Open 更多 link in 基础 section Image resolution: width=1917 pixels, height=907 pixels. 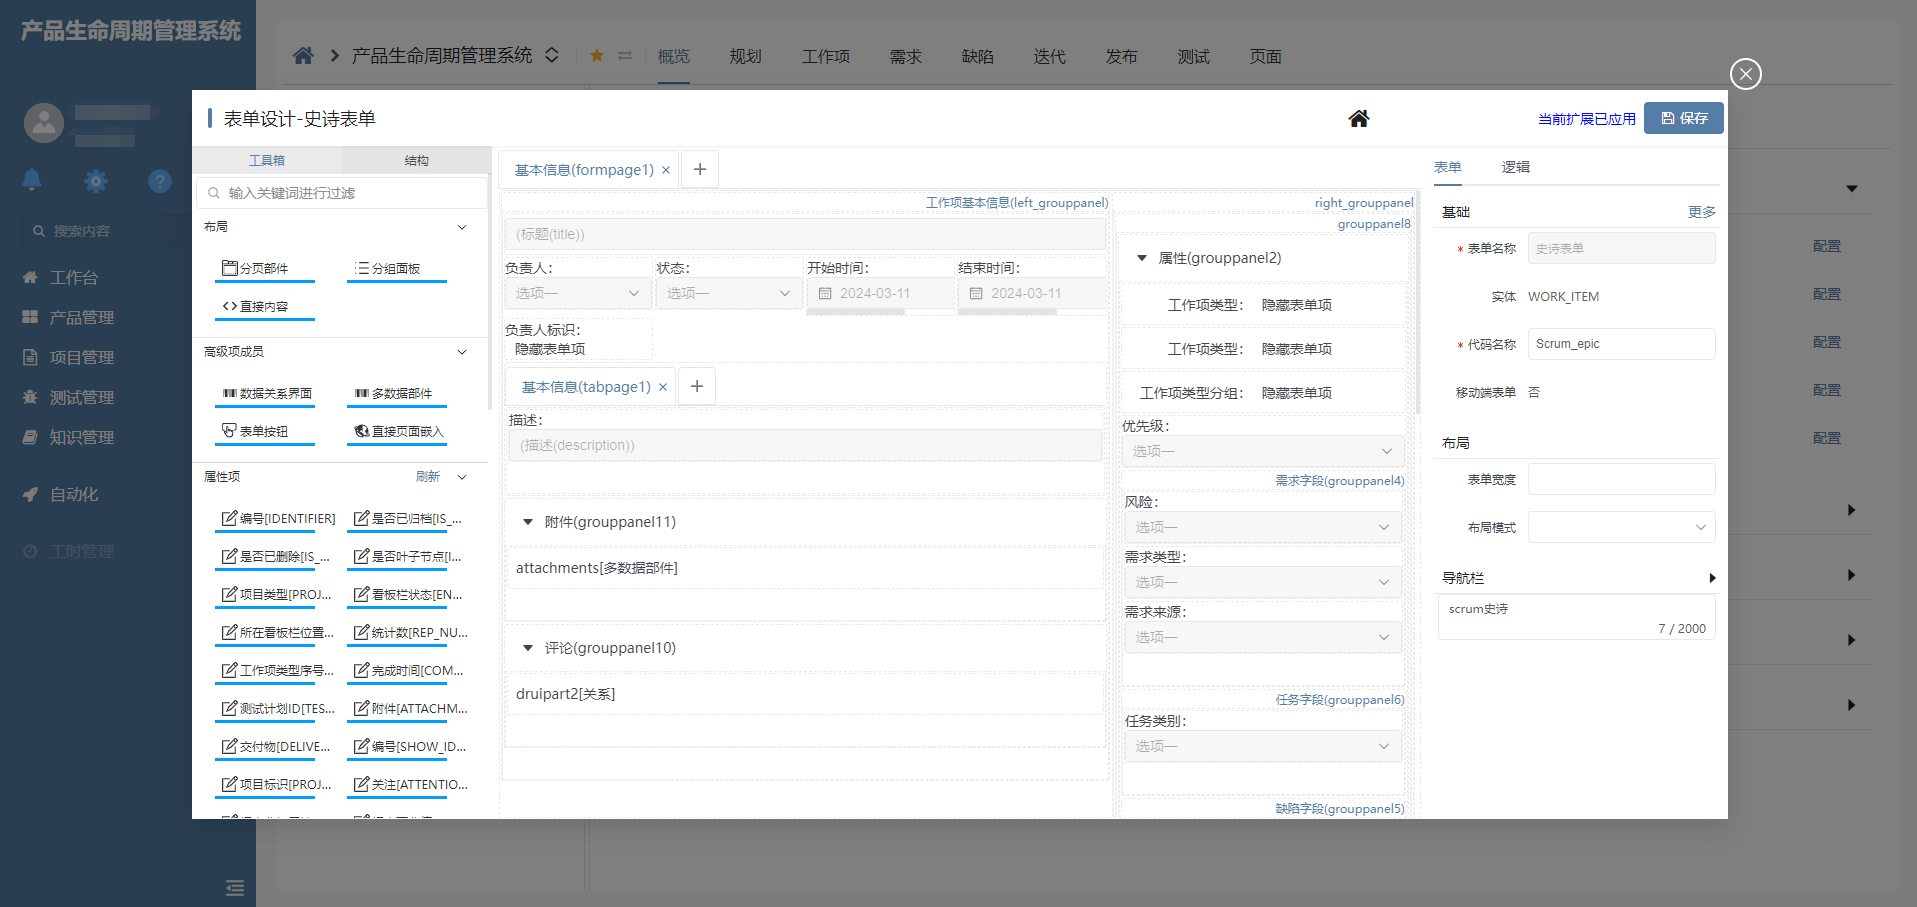pos(1700,211)
